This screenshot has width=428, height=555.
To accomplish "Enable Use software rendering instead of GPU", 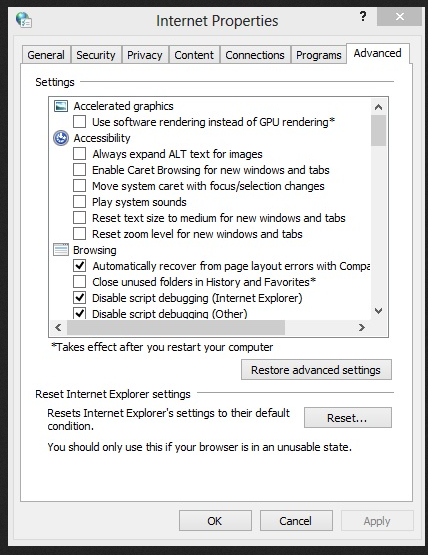I will [x=79, y=122].
